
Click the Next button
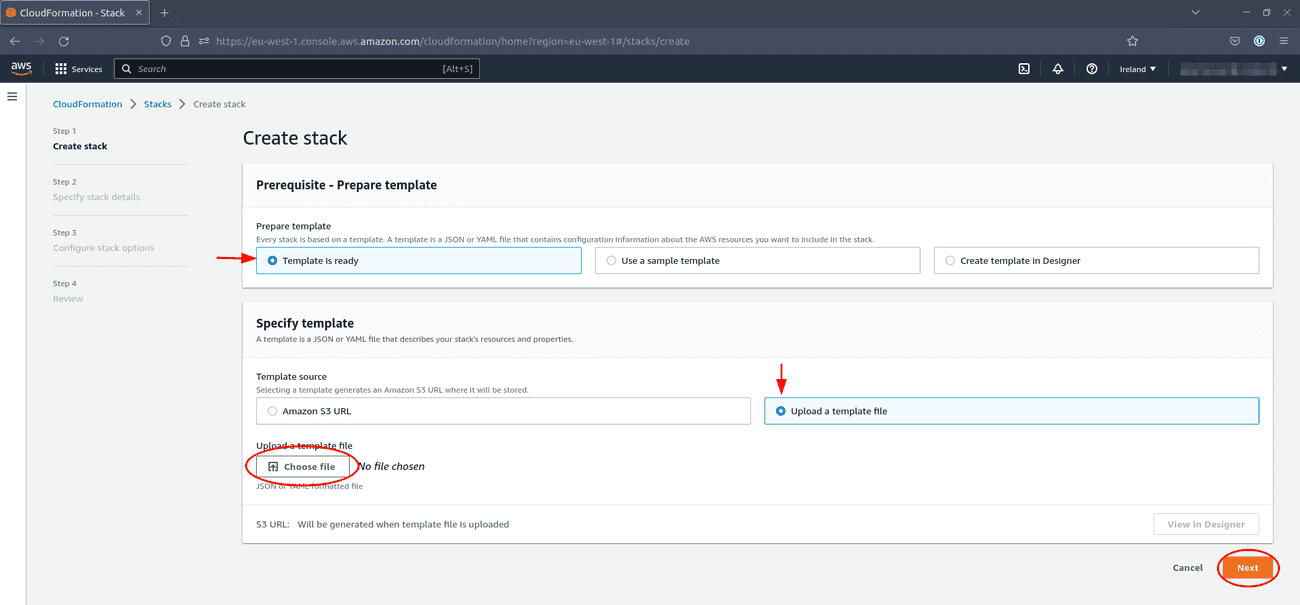tap(1247, 567)
